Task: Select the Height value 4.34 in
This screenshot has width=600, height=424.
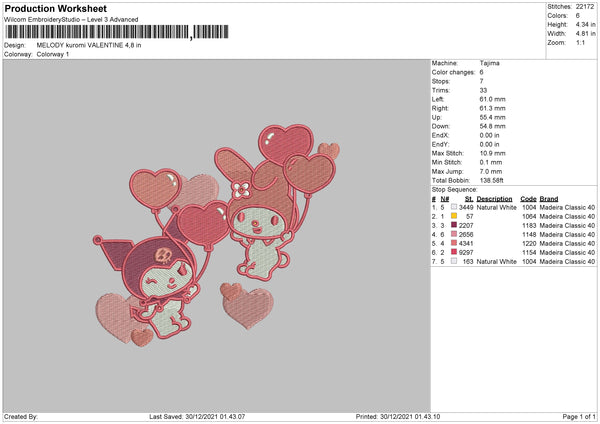Action: point(585,24)
